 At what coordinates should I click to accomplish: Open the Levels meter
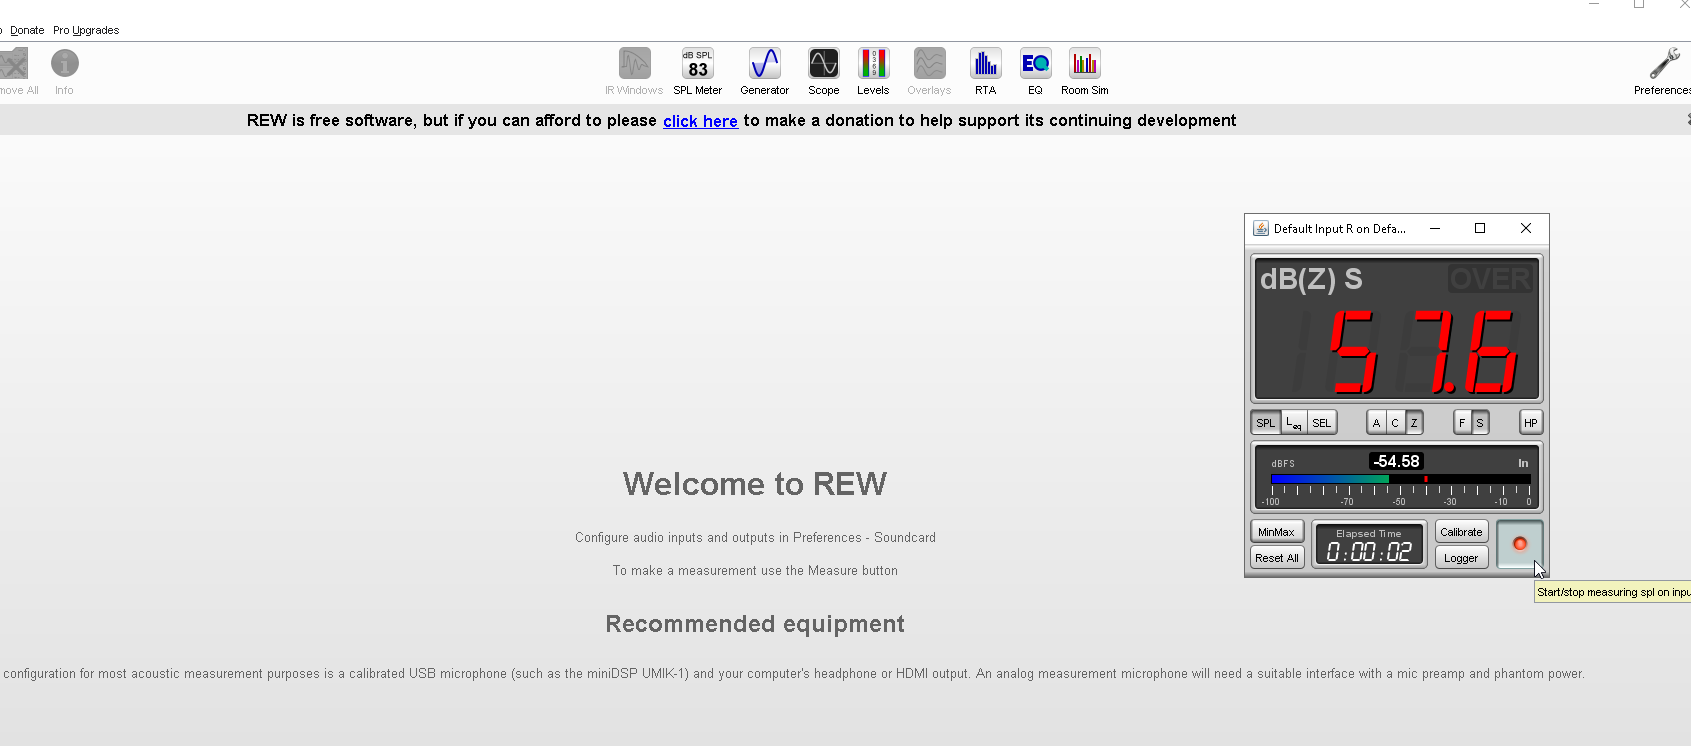pos(873,71)
